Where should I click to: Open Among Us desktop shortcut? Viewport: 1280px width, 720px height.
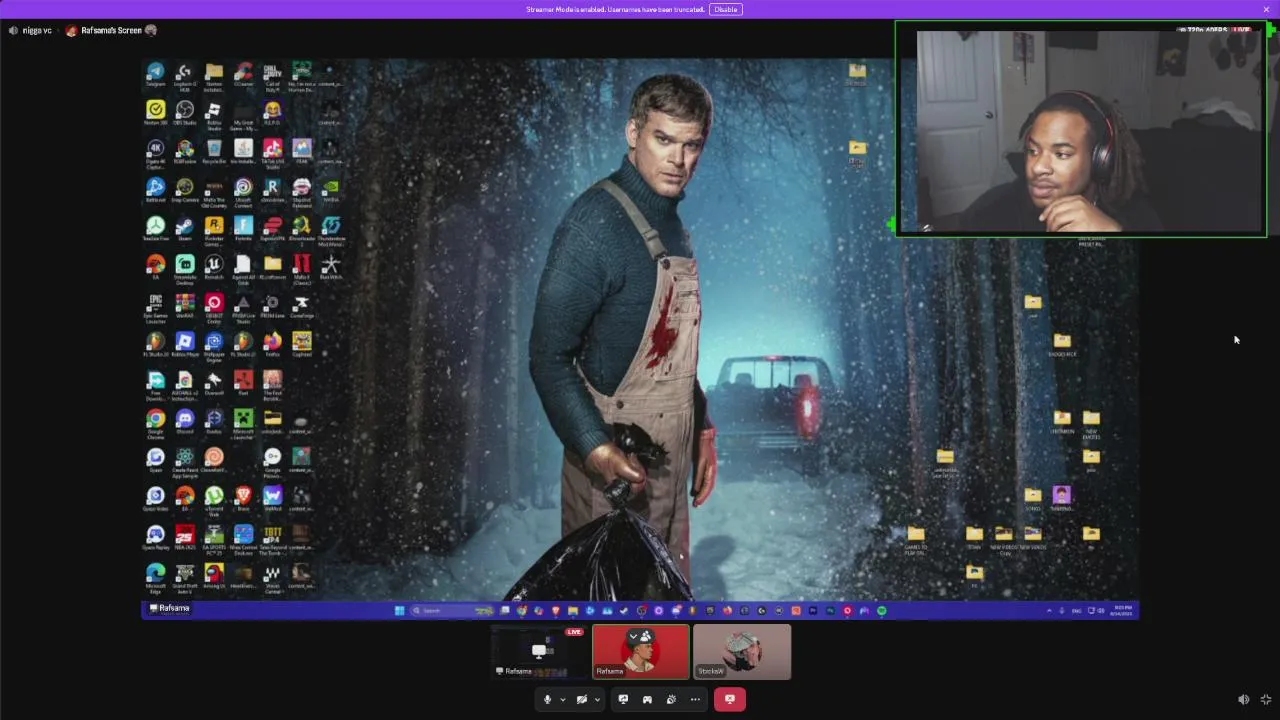point(214,575)
